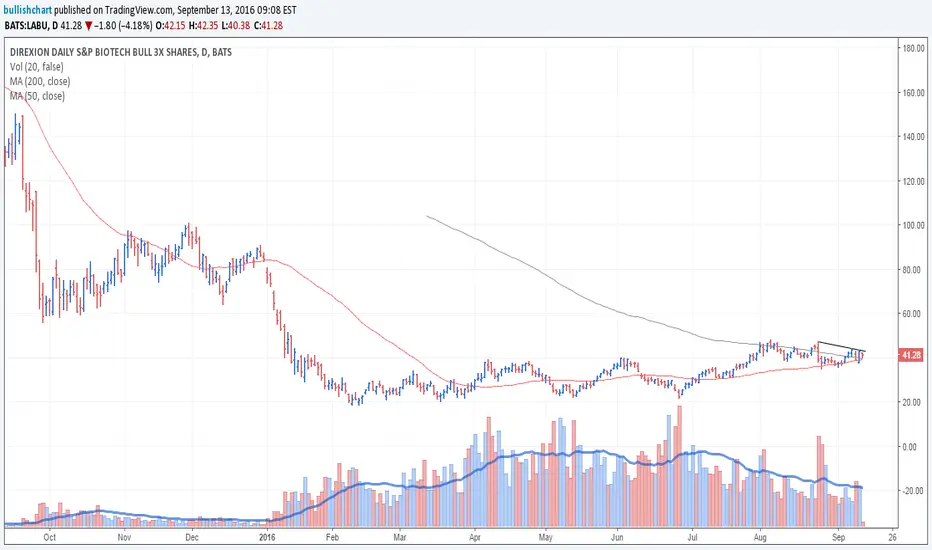Viewport: 932px width, 550px height.
Task: Click the black trendline near September highs
Action: coord(842,347)
